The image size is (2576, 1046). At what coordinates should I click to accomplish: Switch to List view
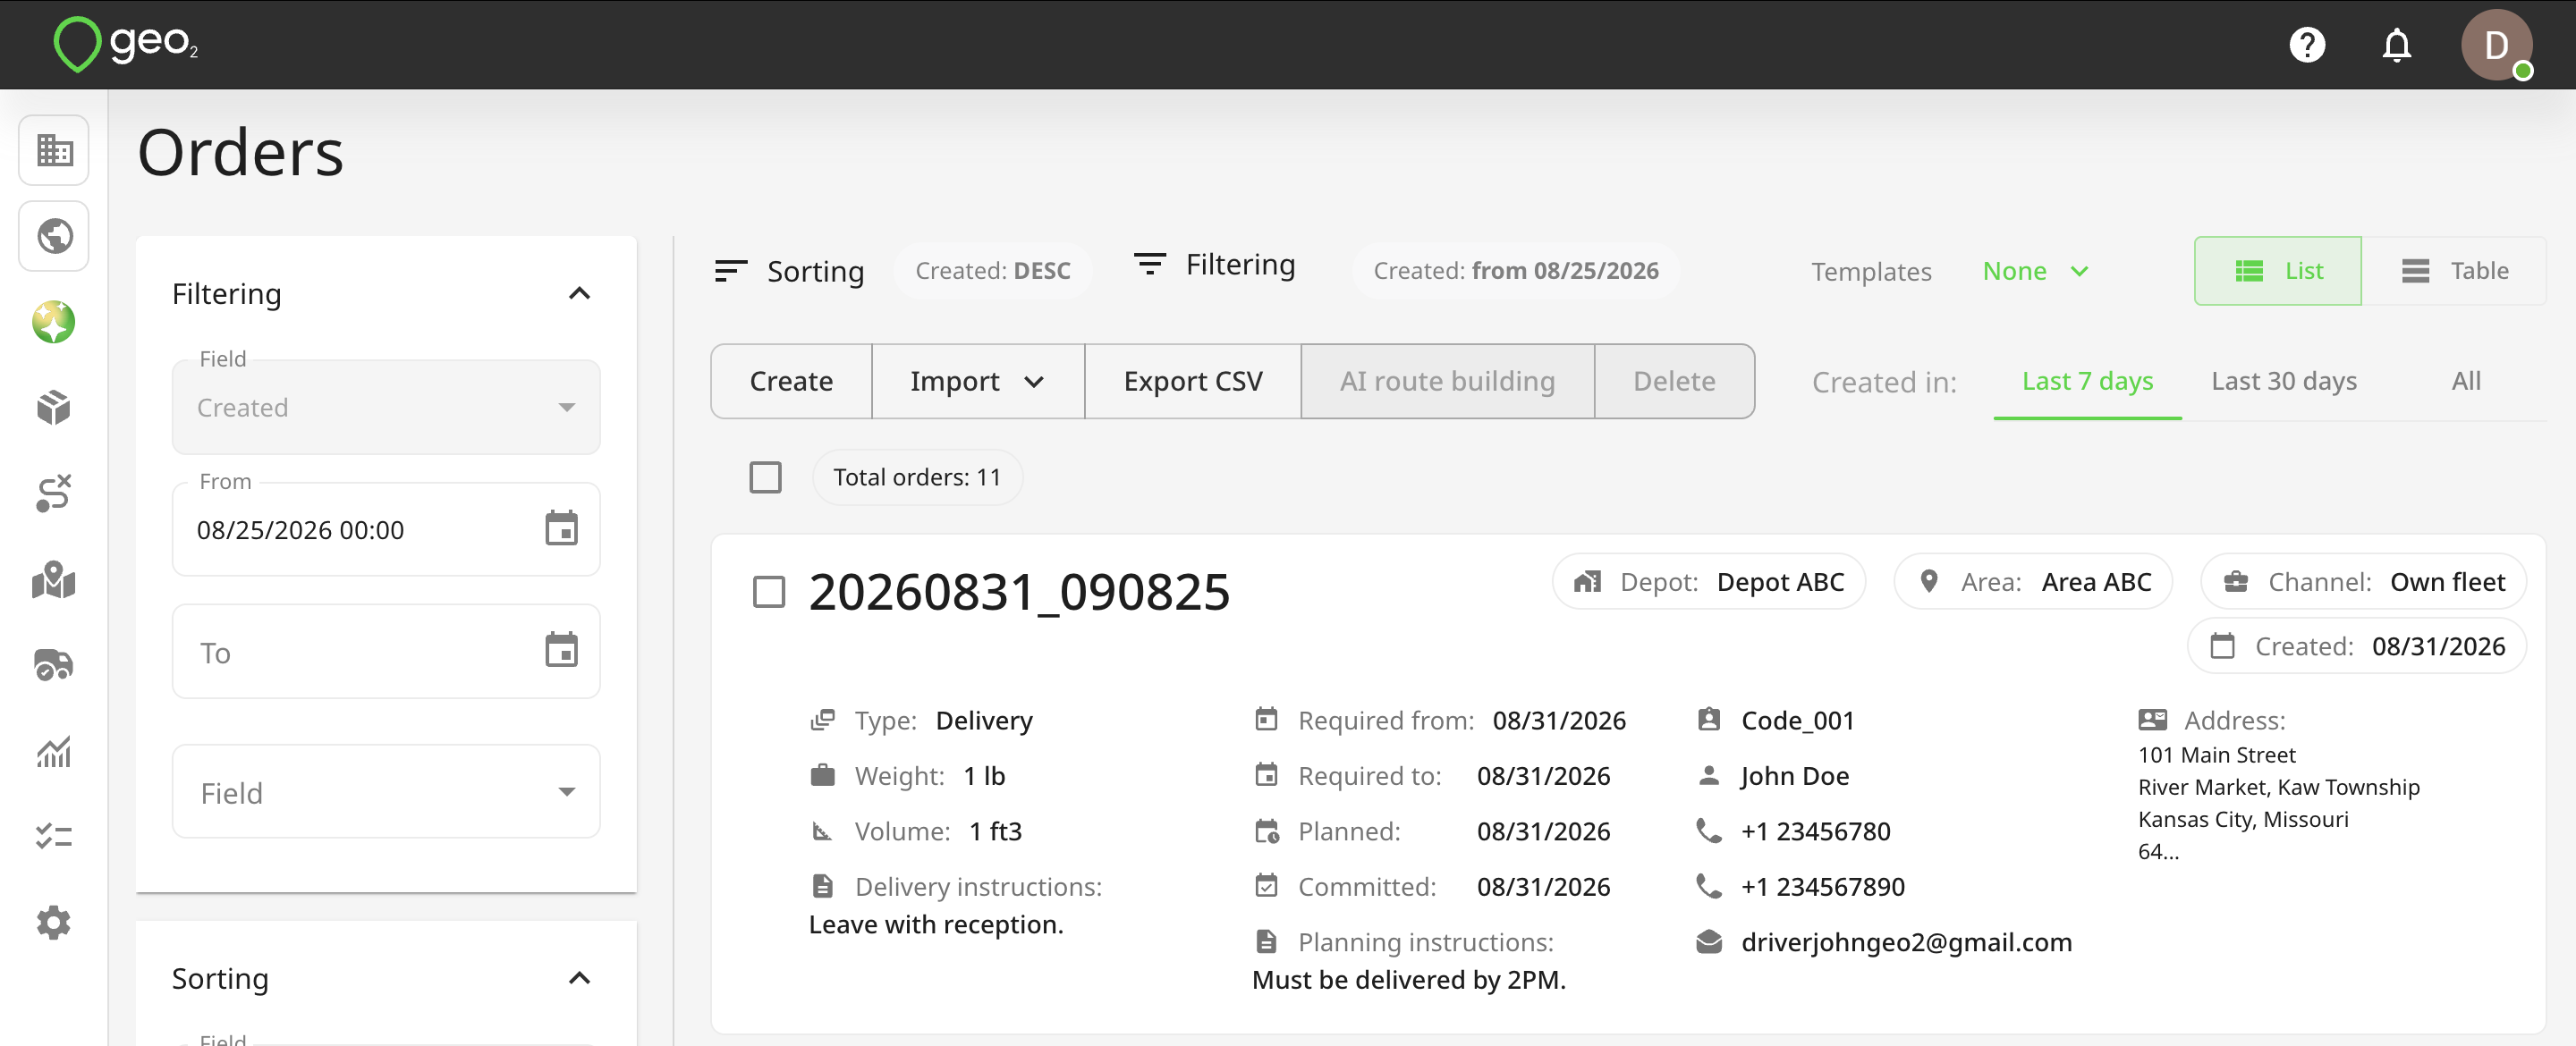pyautogui.click(x=2278, y=271)
